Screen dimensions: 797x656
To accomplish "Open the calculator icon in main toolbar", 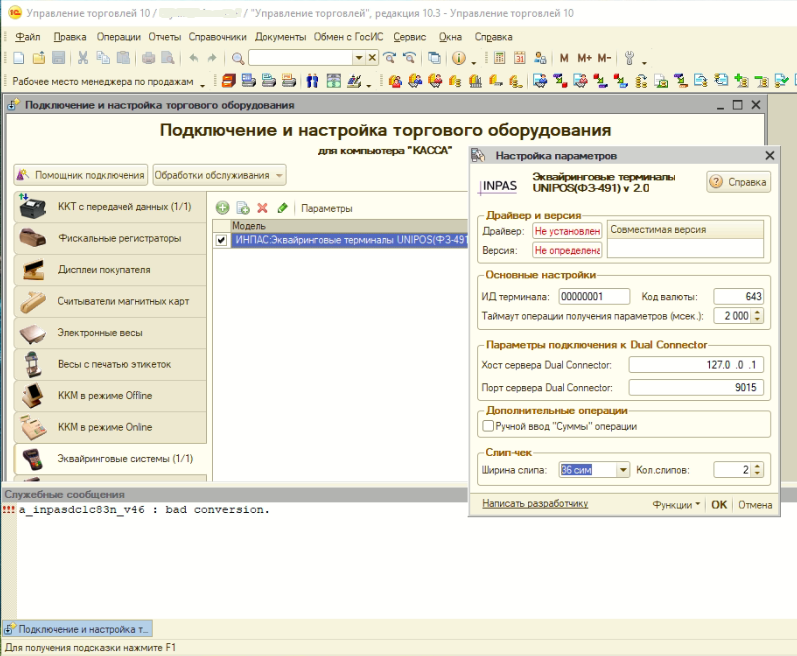I will 499,59.
